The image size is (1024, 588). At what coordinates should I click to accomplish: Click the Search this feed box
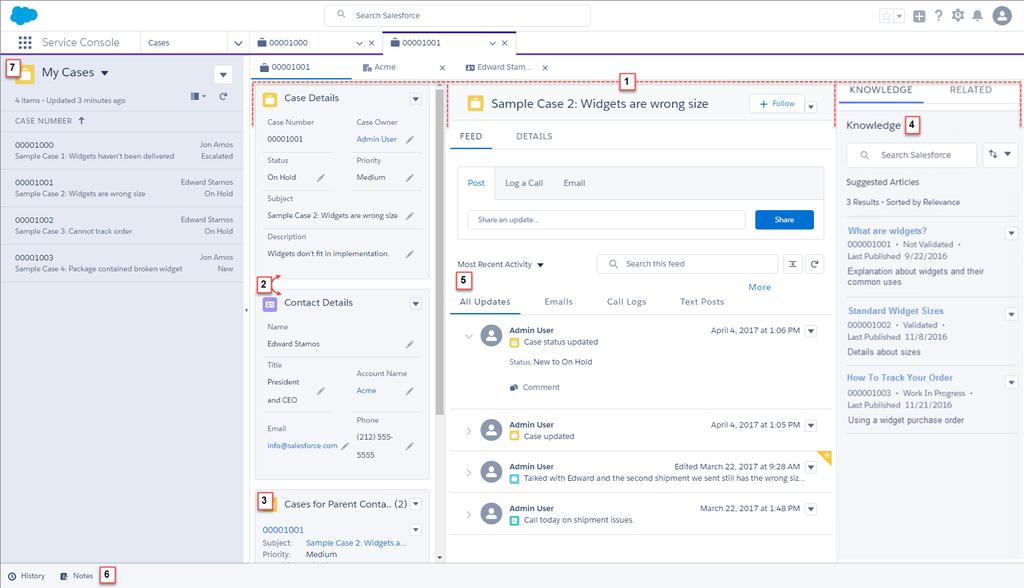click(687, 264)
